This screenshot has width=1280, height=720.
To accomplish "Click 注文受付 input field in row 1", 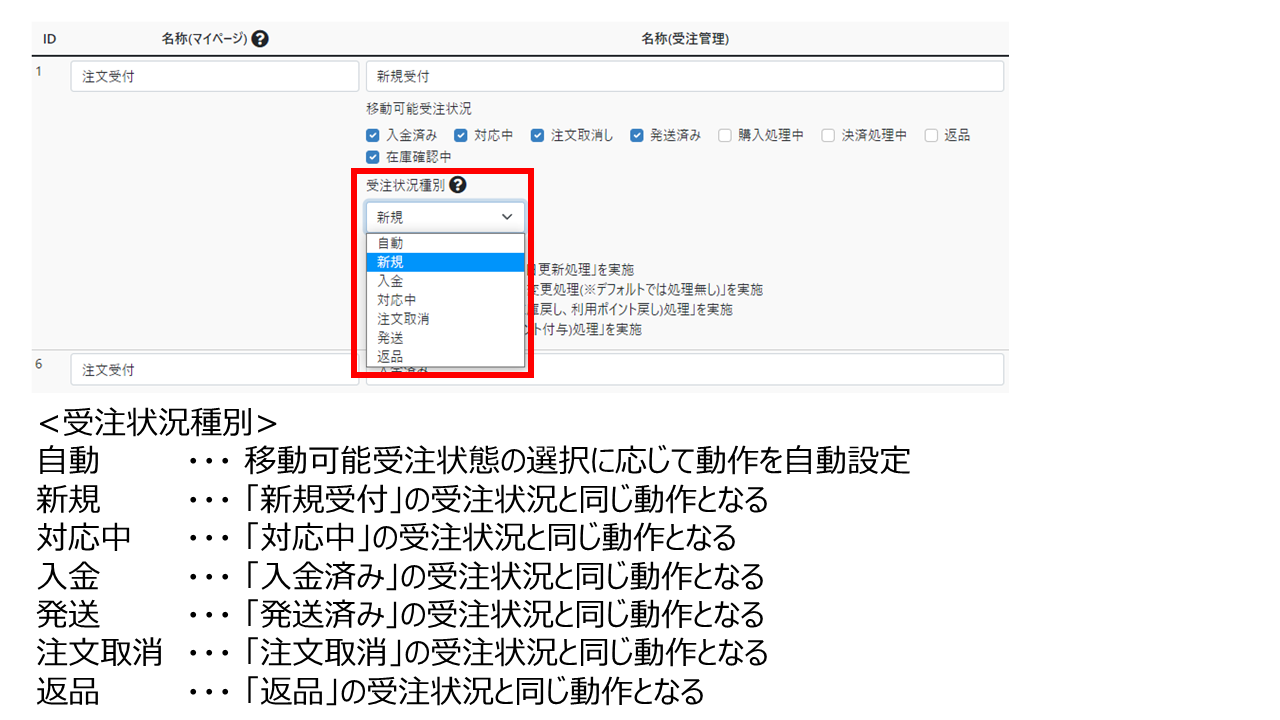I will pyautogui.click(x=214, y=76).
